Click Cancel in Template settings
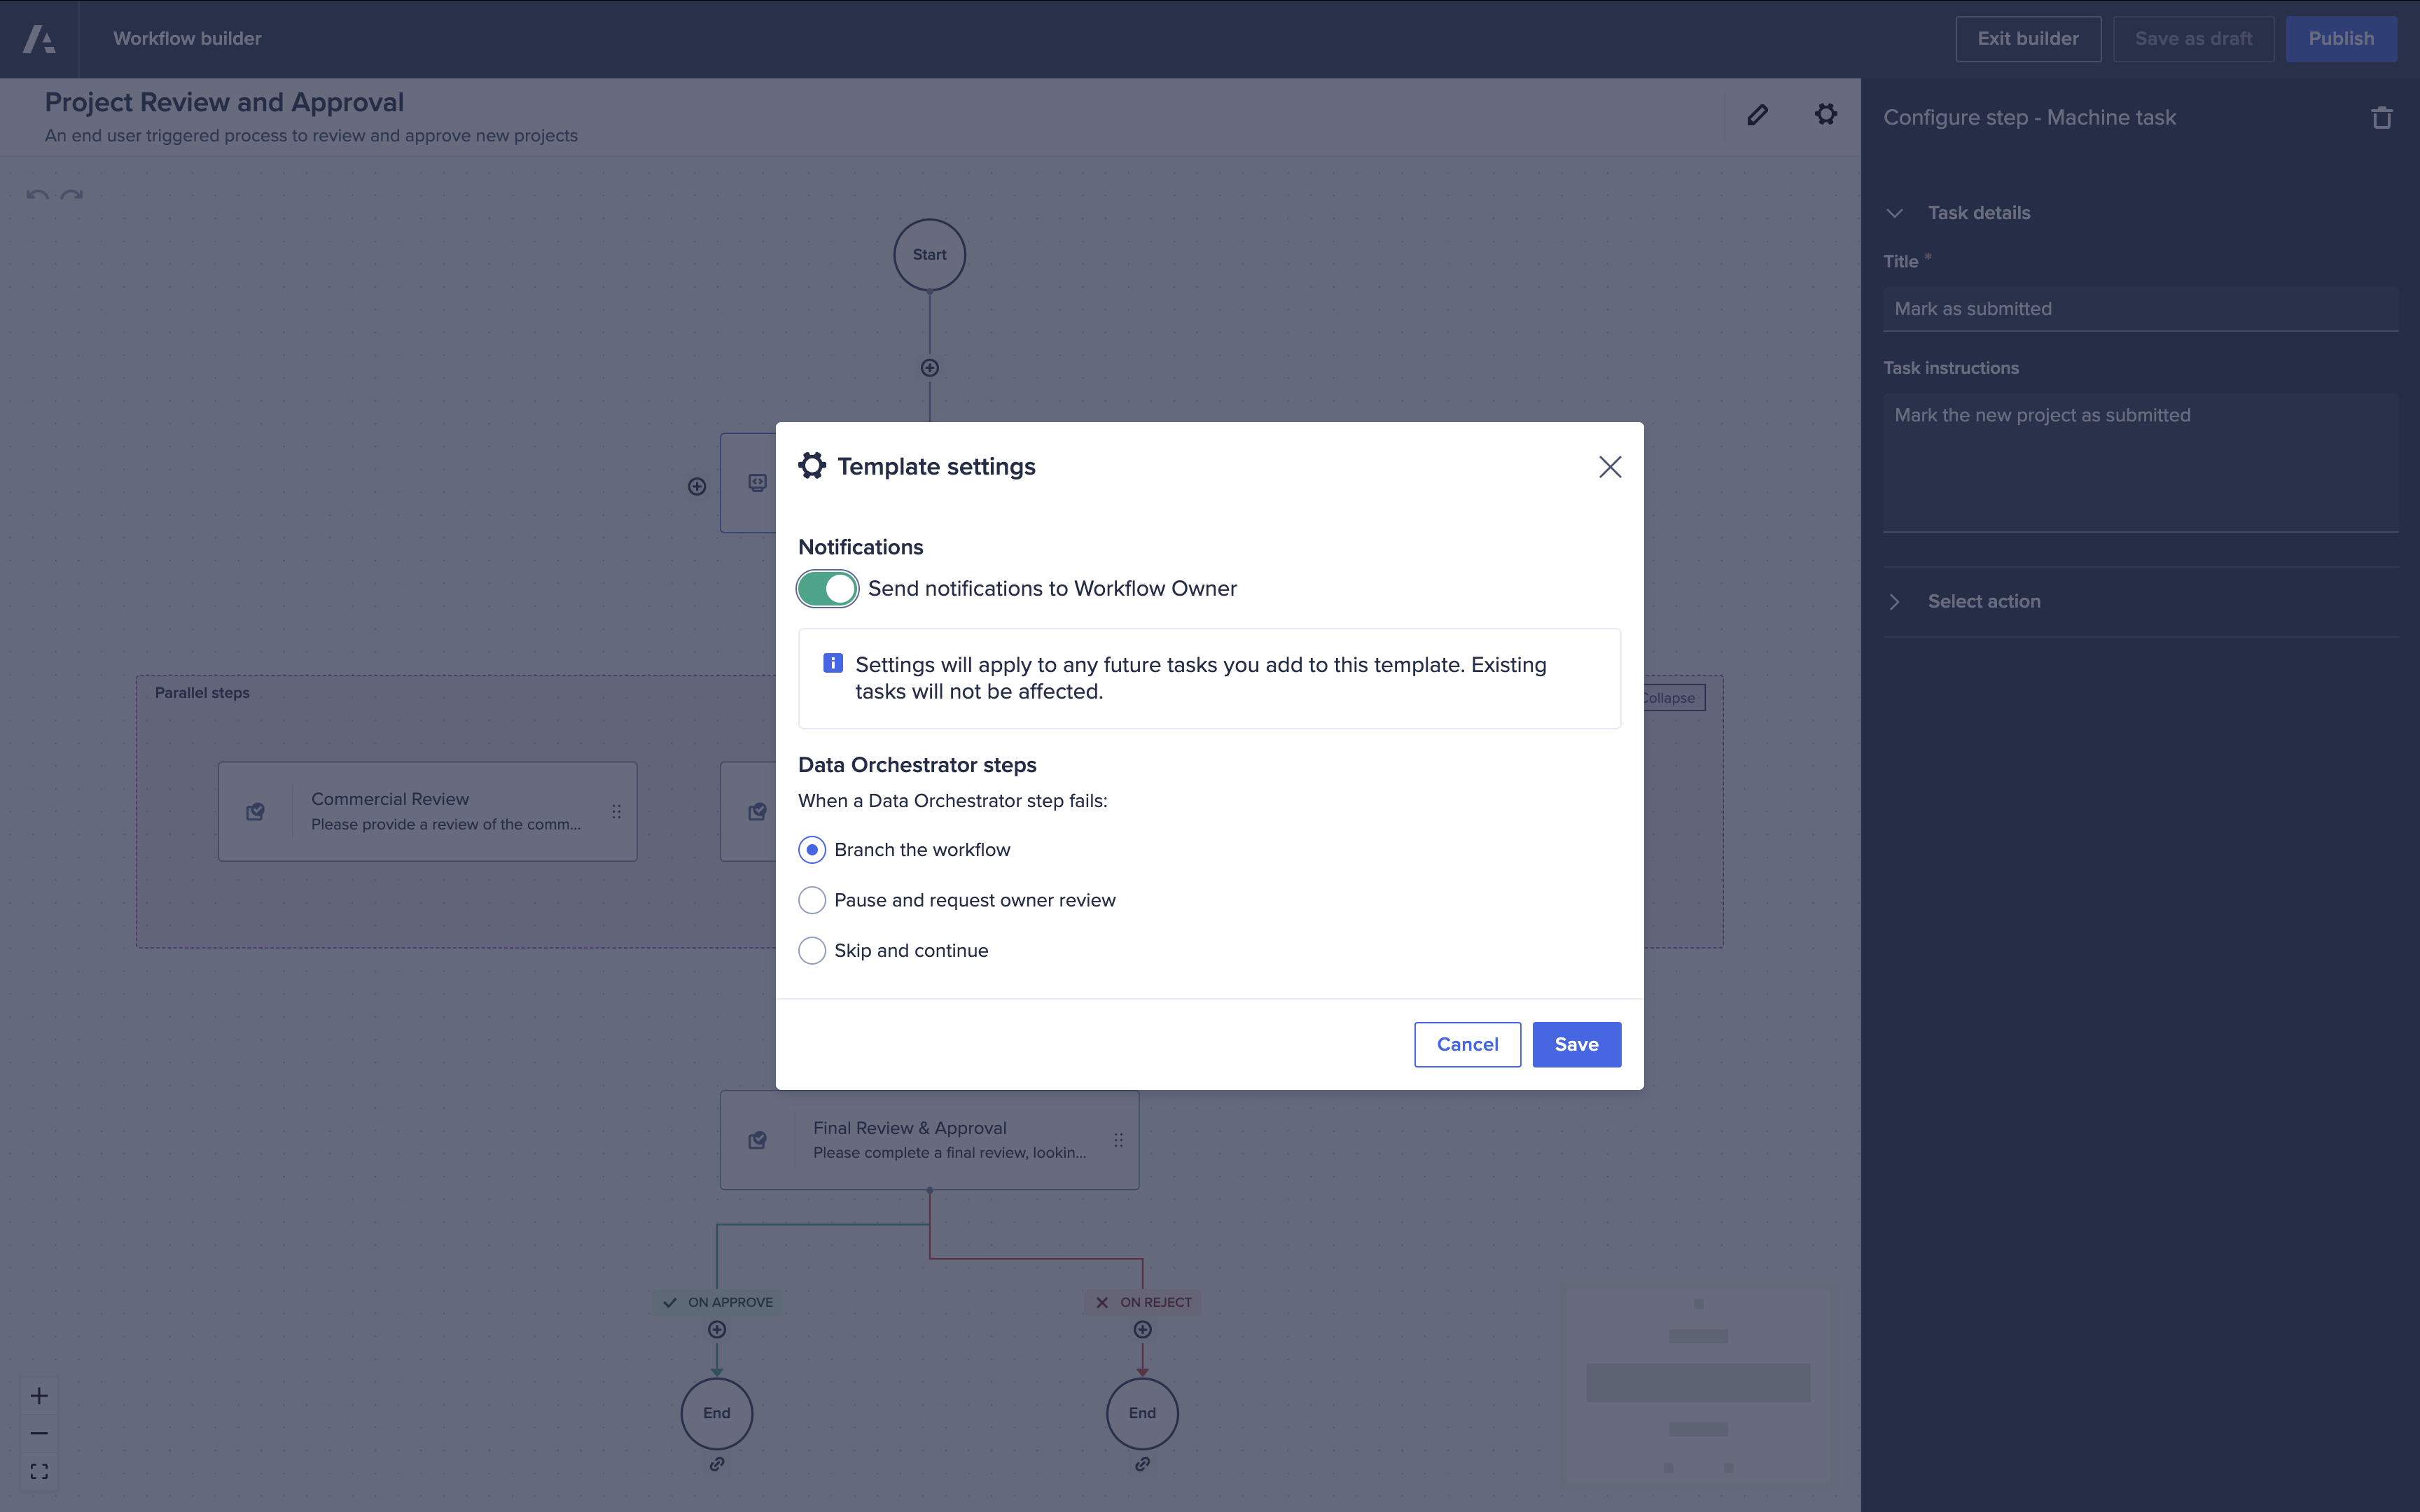2420x1512 pixels. tap(1467, 1044)
